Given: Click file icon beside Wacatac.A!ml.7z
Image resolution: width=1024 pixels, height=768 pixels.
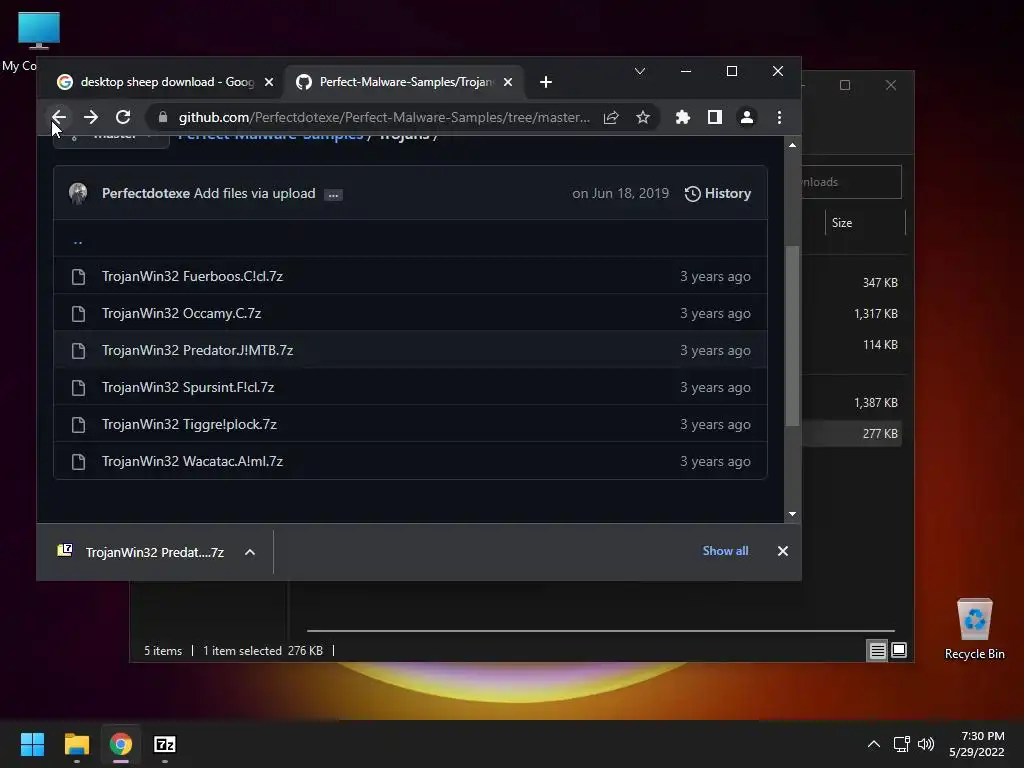Looking at the screenshot, I should click(x=78, y=462).
